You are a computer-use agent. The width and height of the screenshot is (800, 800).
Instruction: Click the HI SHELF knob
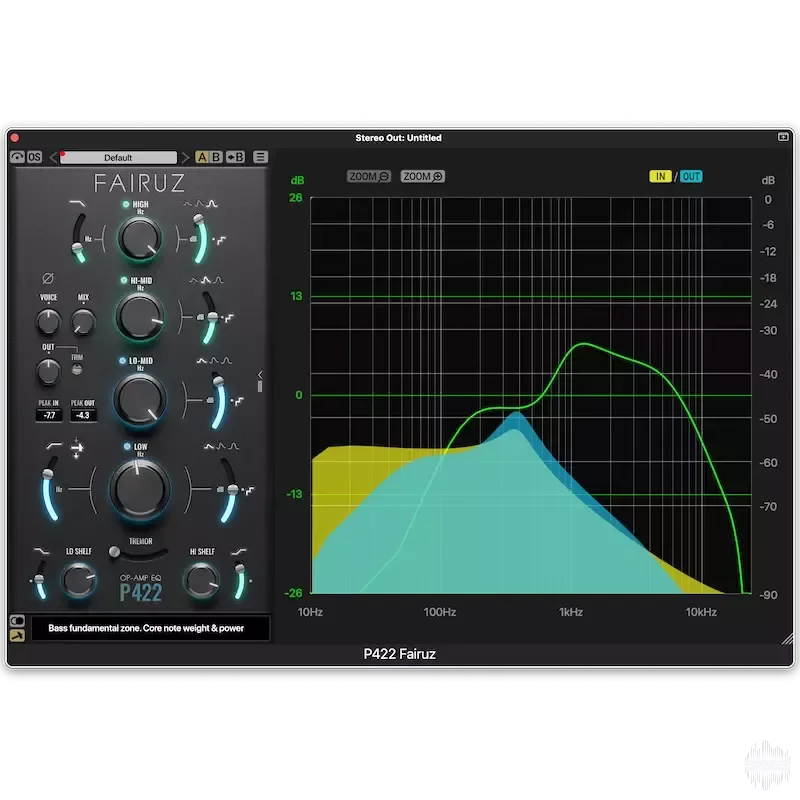click(x=202, y=580)
